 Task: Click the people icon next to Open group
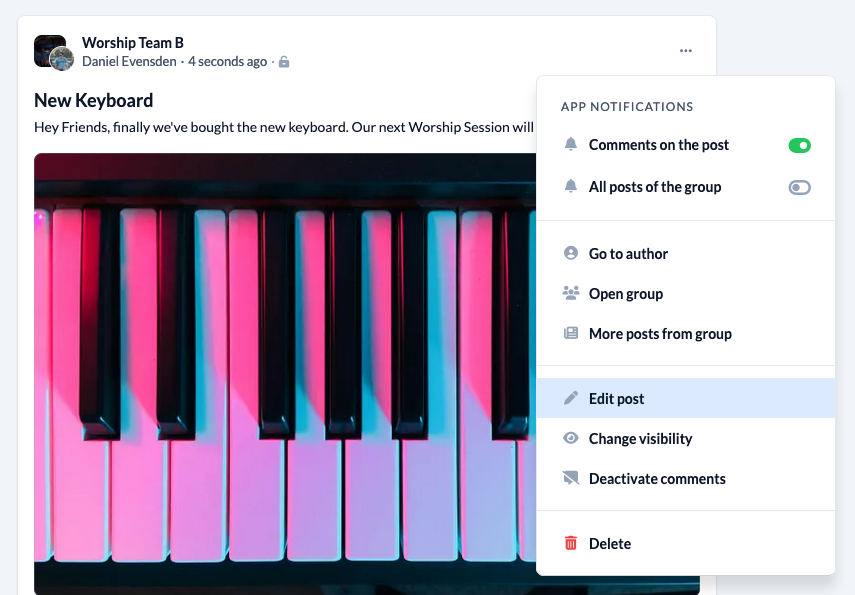[570, 293]
